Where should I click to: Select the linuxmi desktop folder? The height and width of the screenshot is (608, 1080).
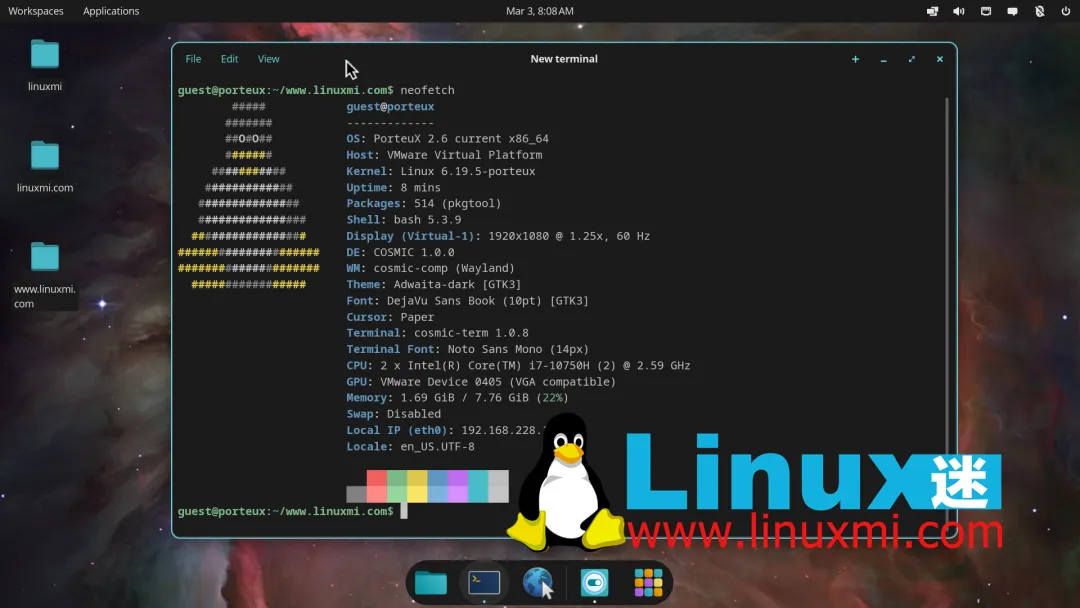pos(45,65)
